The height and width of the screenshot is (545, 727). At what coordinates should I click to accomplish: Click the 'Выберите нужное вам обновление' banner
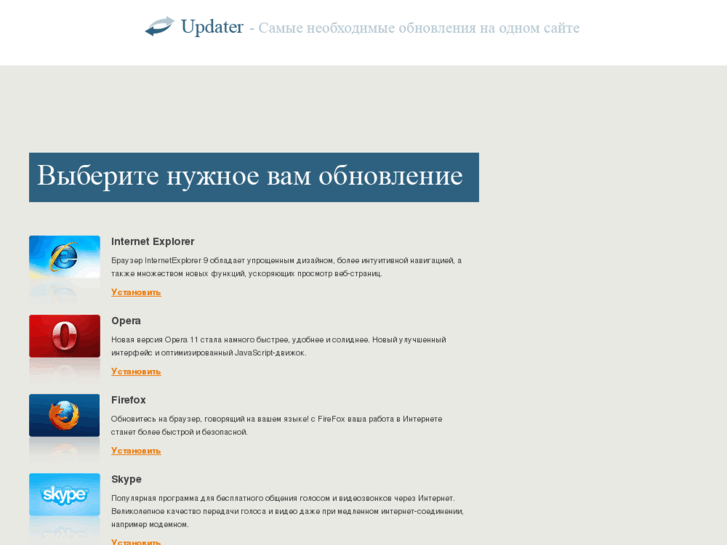point(254,177)
